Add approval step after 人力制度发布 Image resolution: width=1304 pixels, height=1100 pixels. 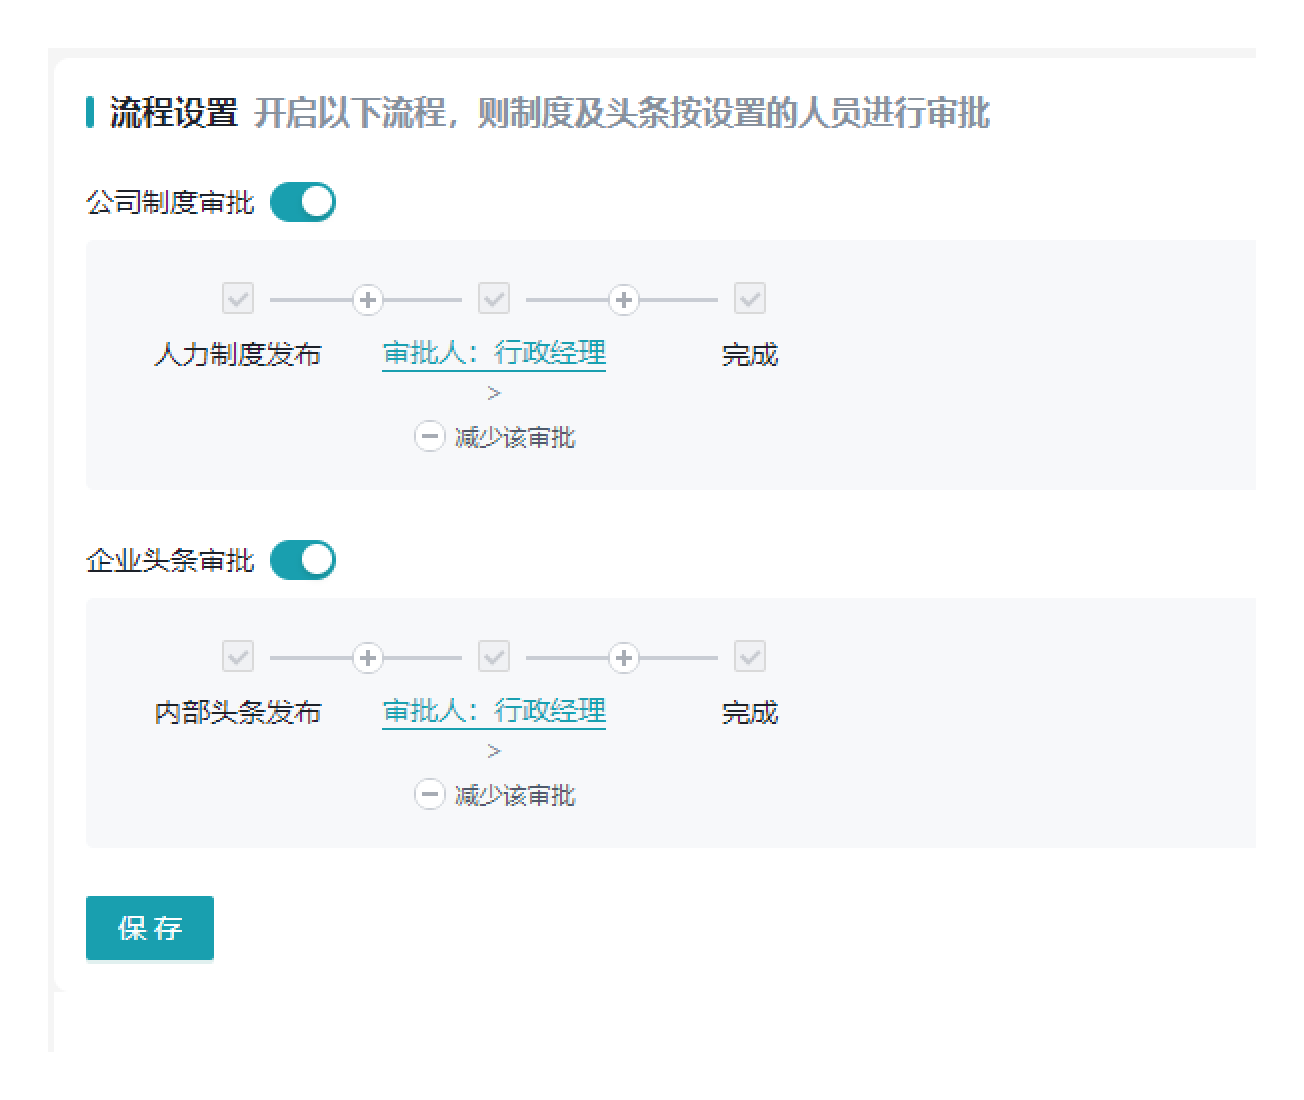368,299
